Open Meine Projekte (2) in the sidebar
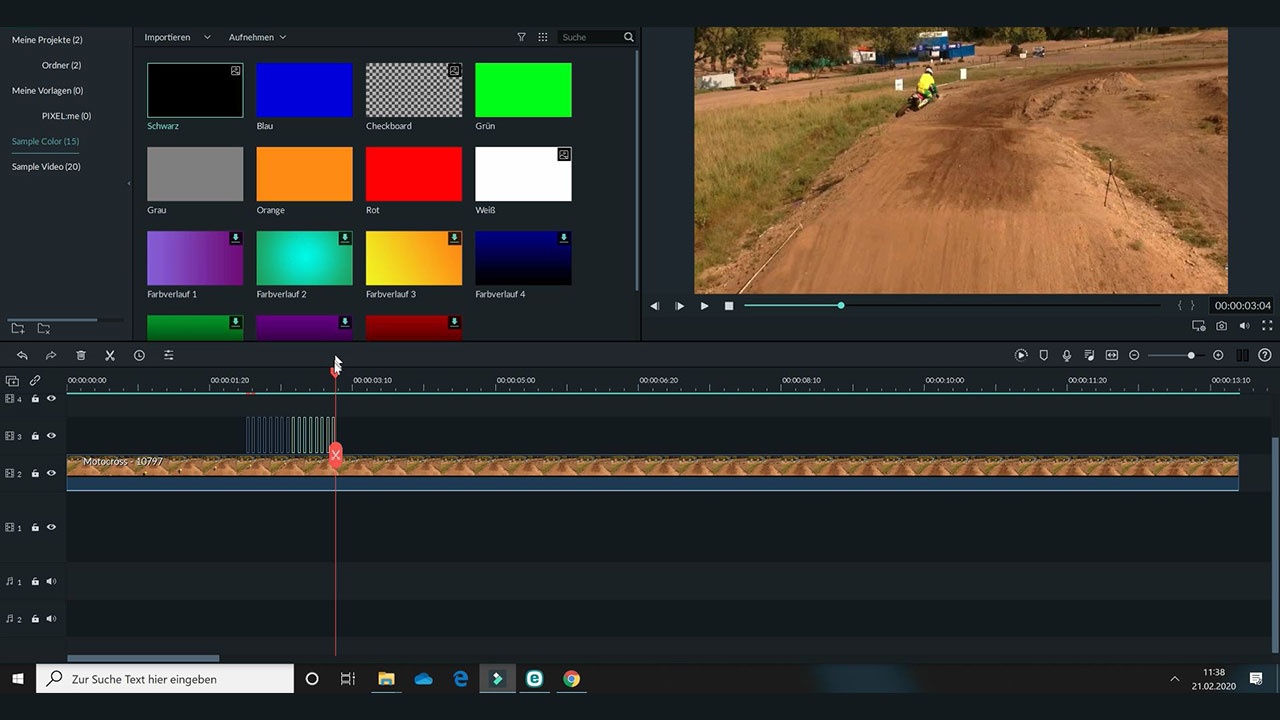Screen dimensions: 1280x720 click(47, 40)
